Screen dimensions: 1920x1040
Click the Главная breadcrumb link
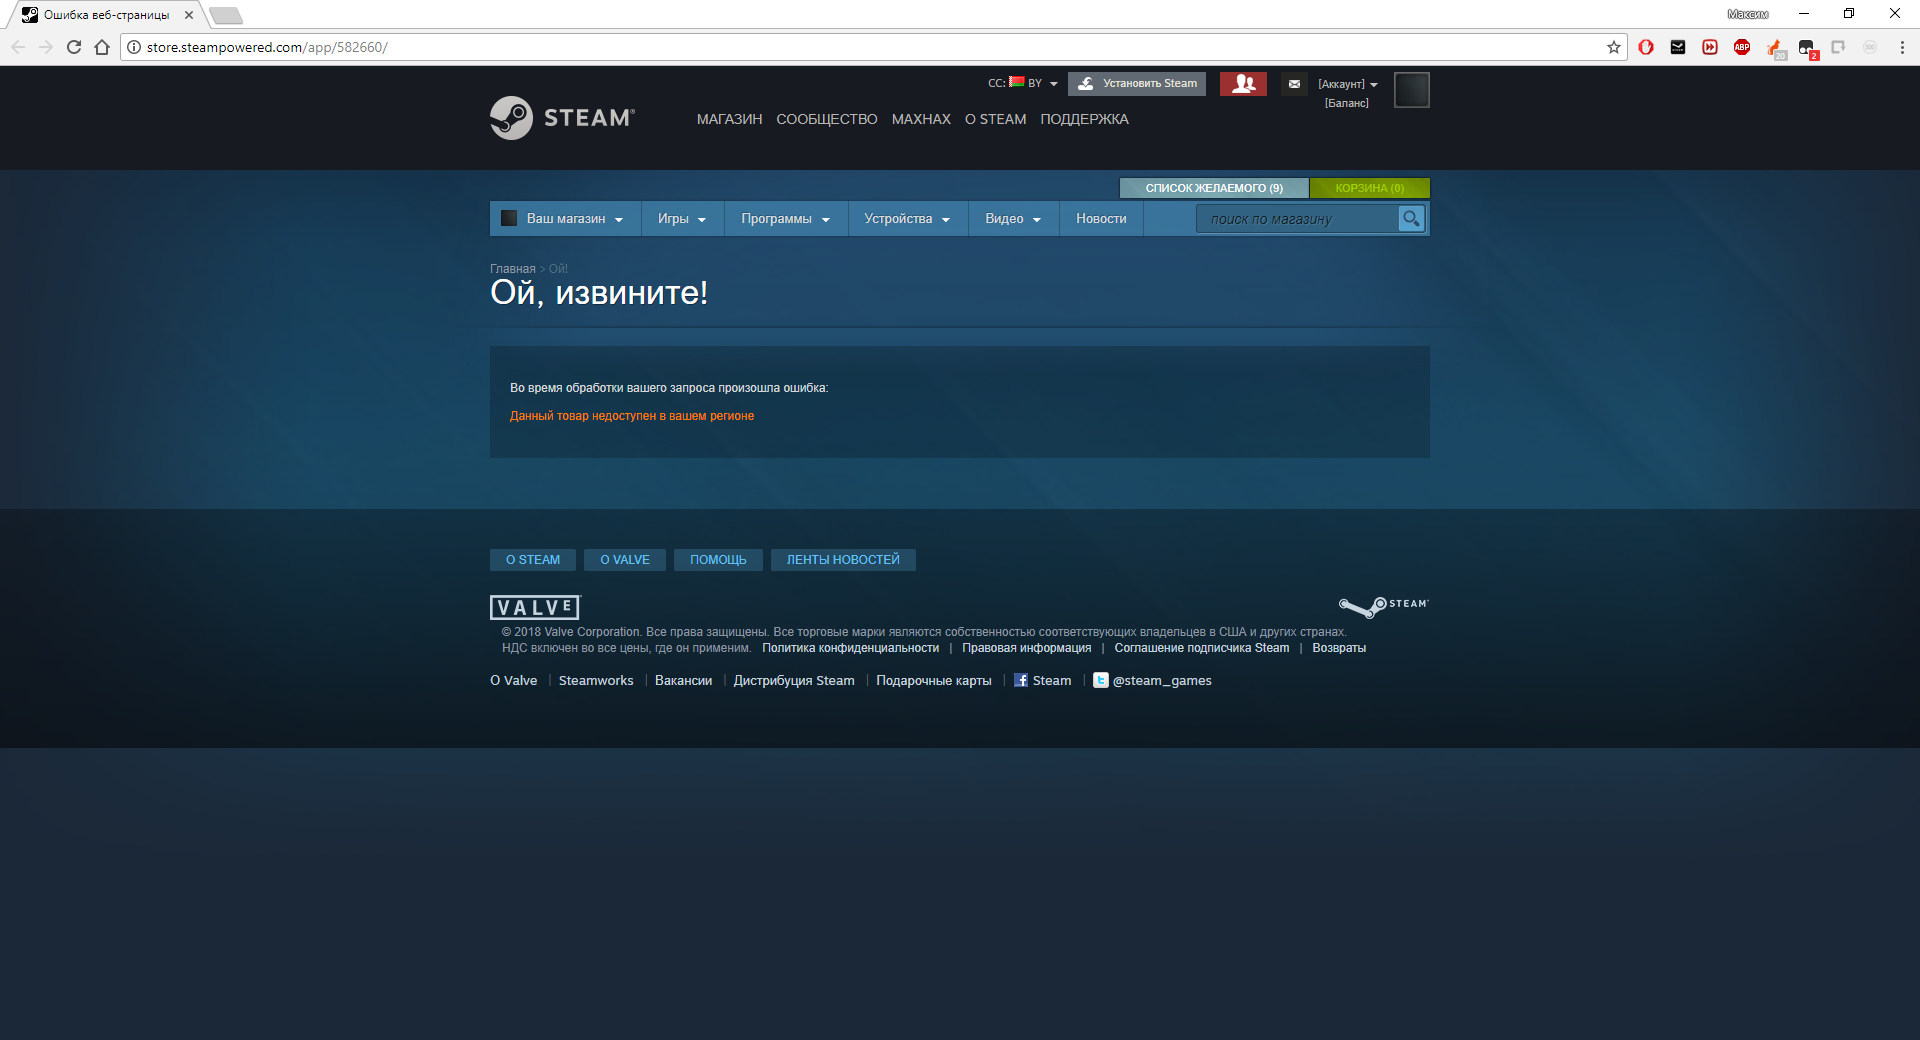[x=513, y=269]
